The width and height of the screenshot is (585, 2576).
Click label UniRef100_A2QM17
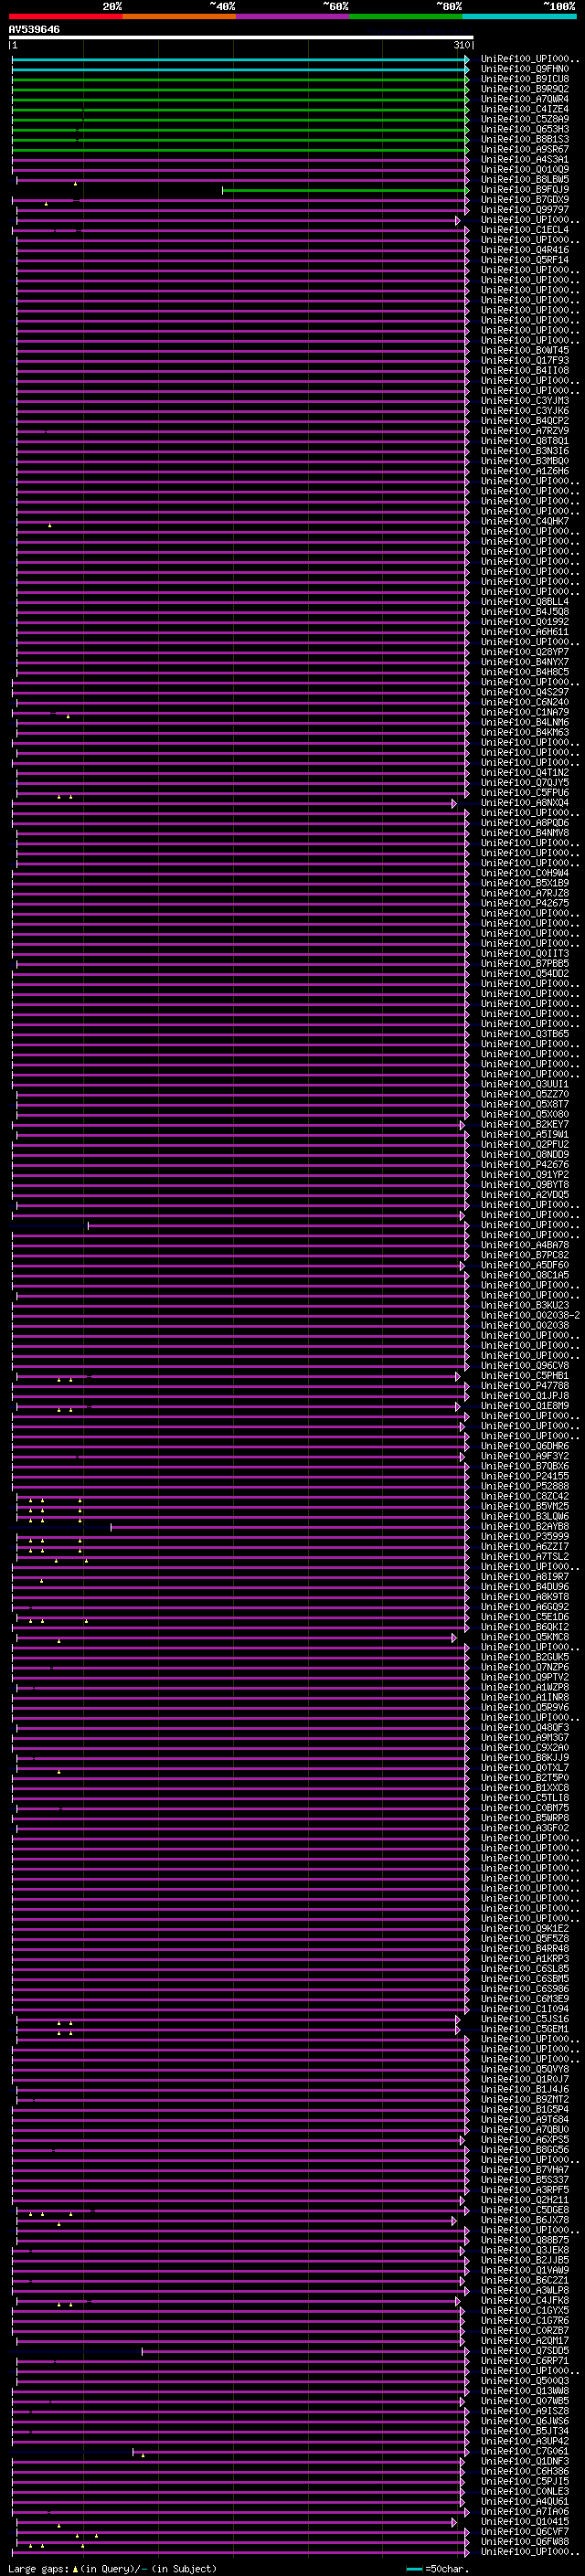coord(525,2340)
